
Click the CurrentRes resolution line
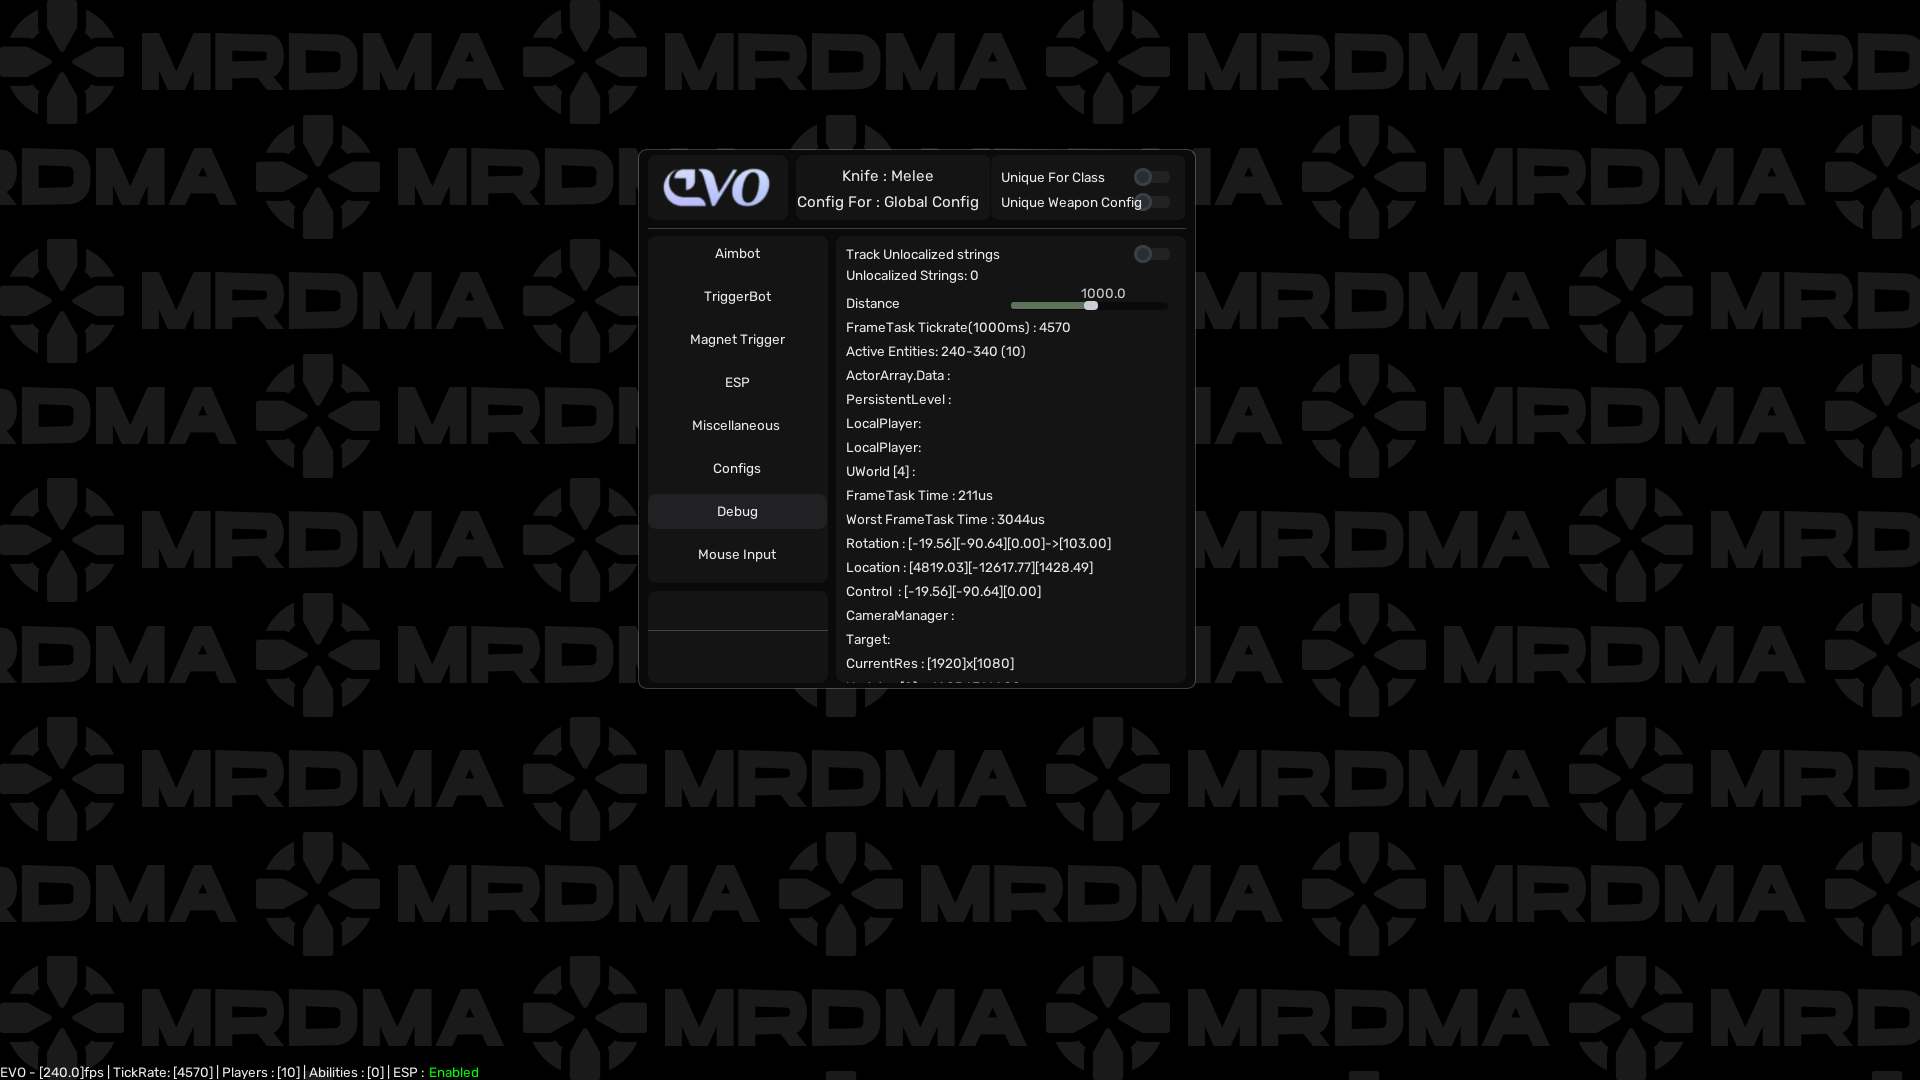coord(929,664)
